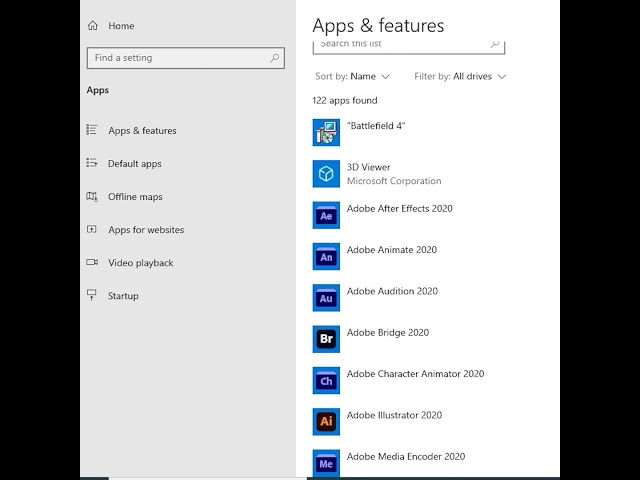
Task: Click the 122 apps found text
Action: (344, 100)
